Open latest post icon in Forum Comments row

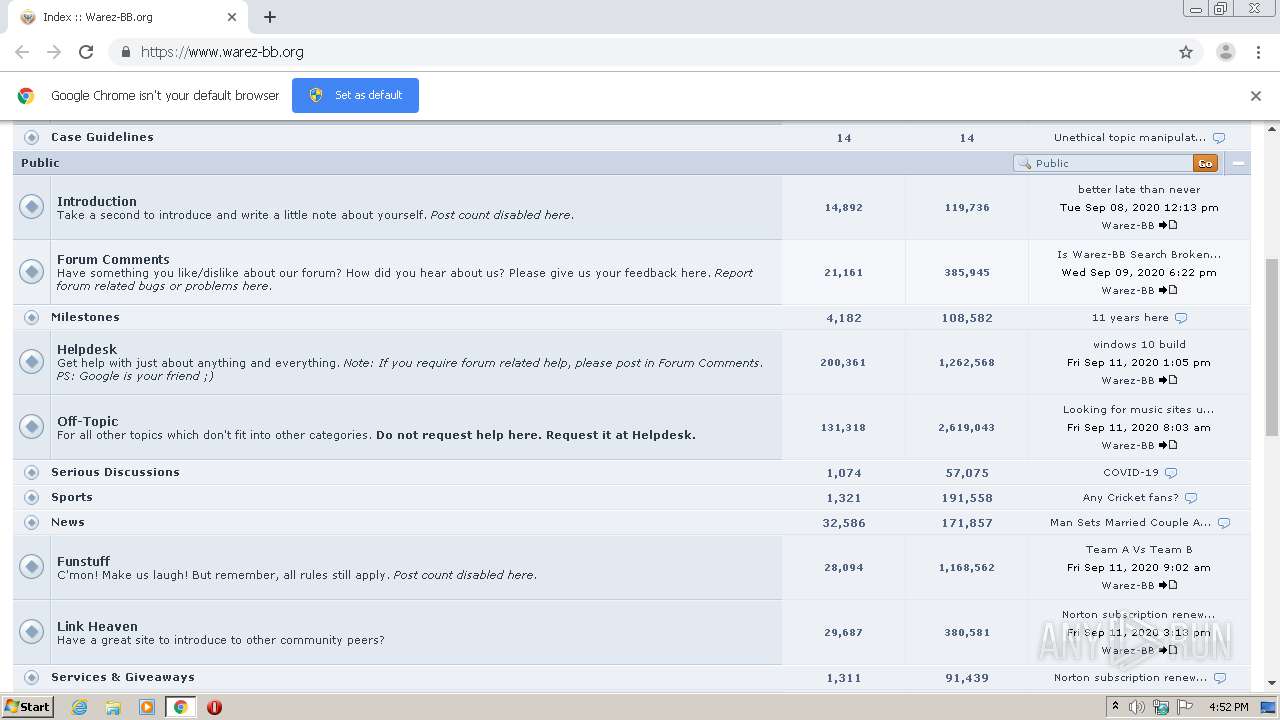coord(1168,290)
